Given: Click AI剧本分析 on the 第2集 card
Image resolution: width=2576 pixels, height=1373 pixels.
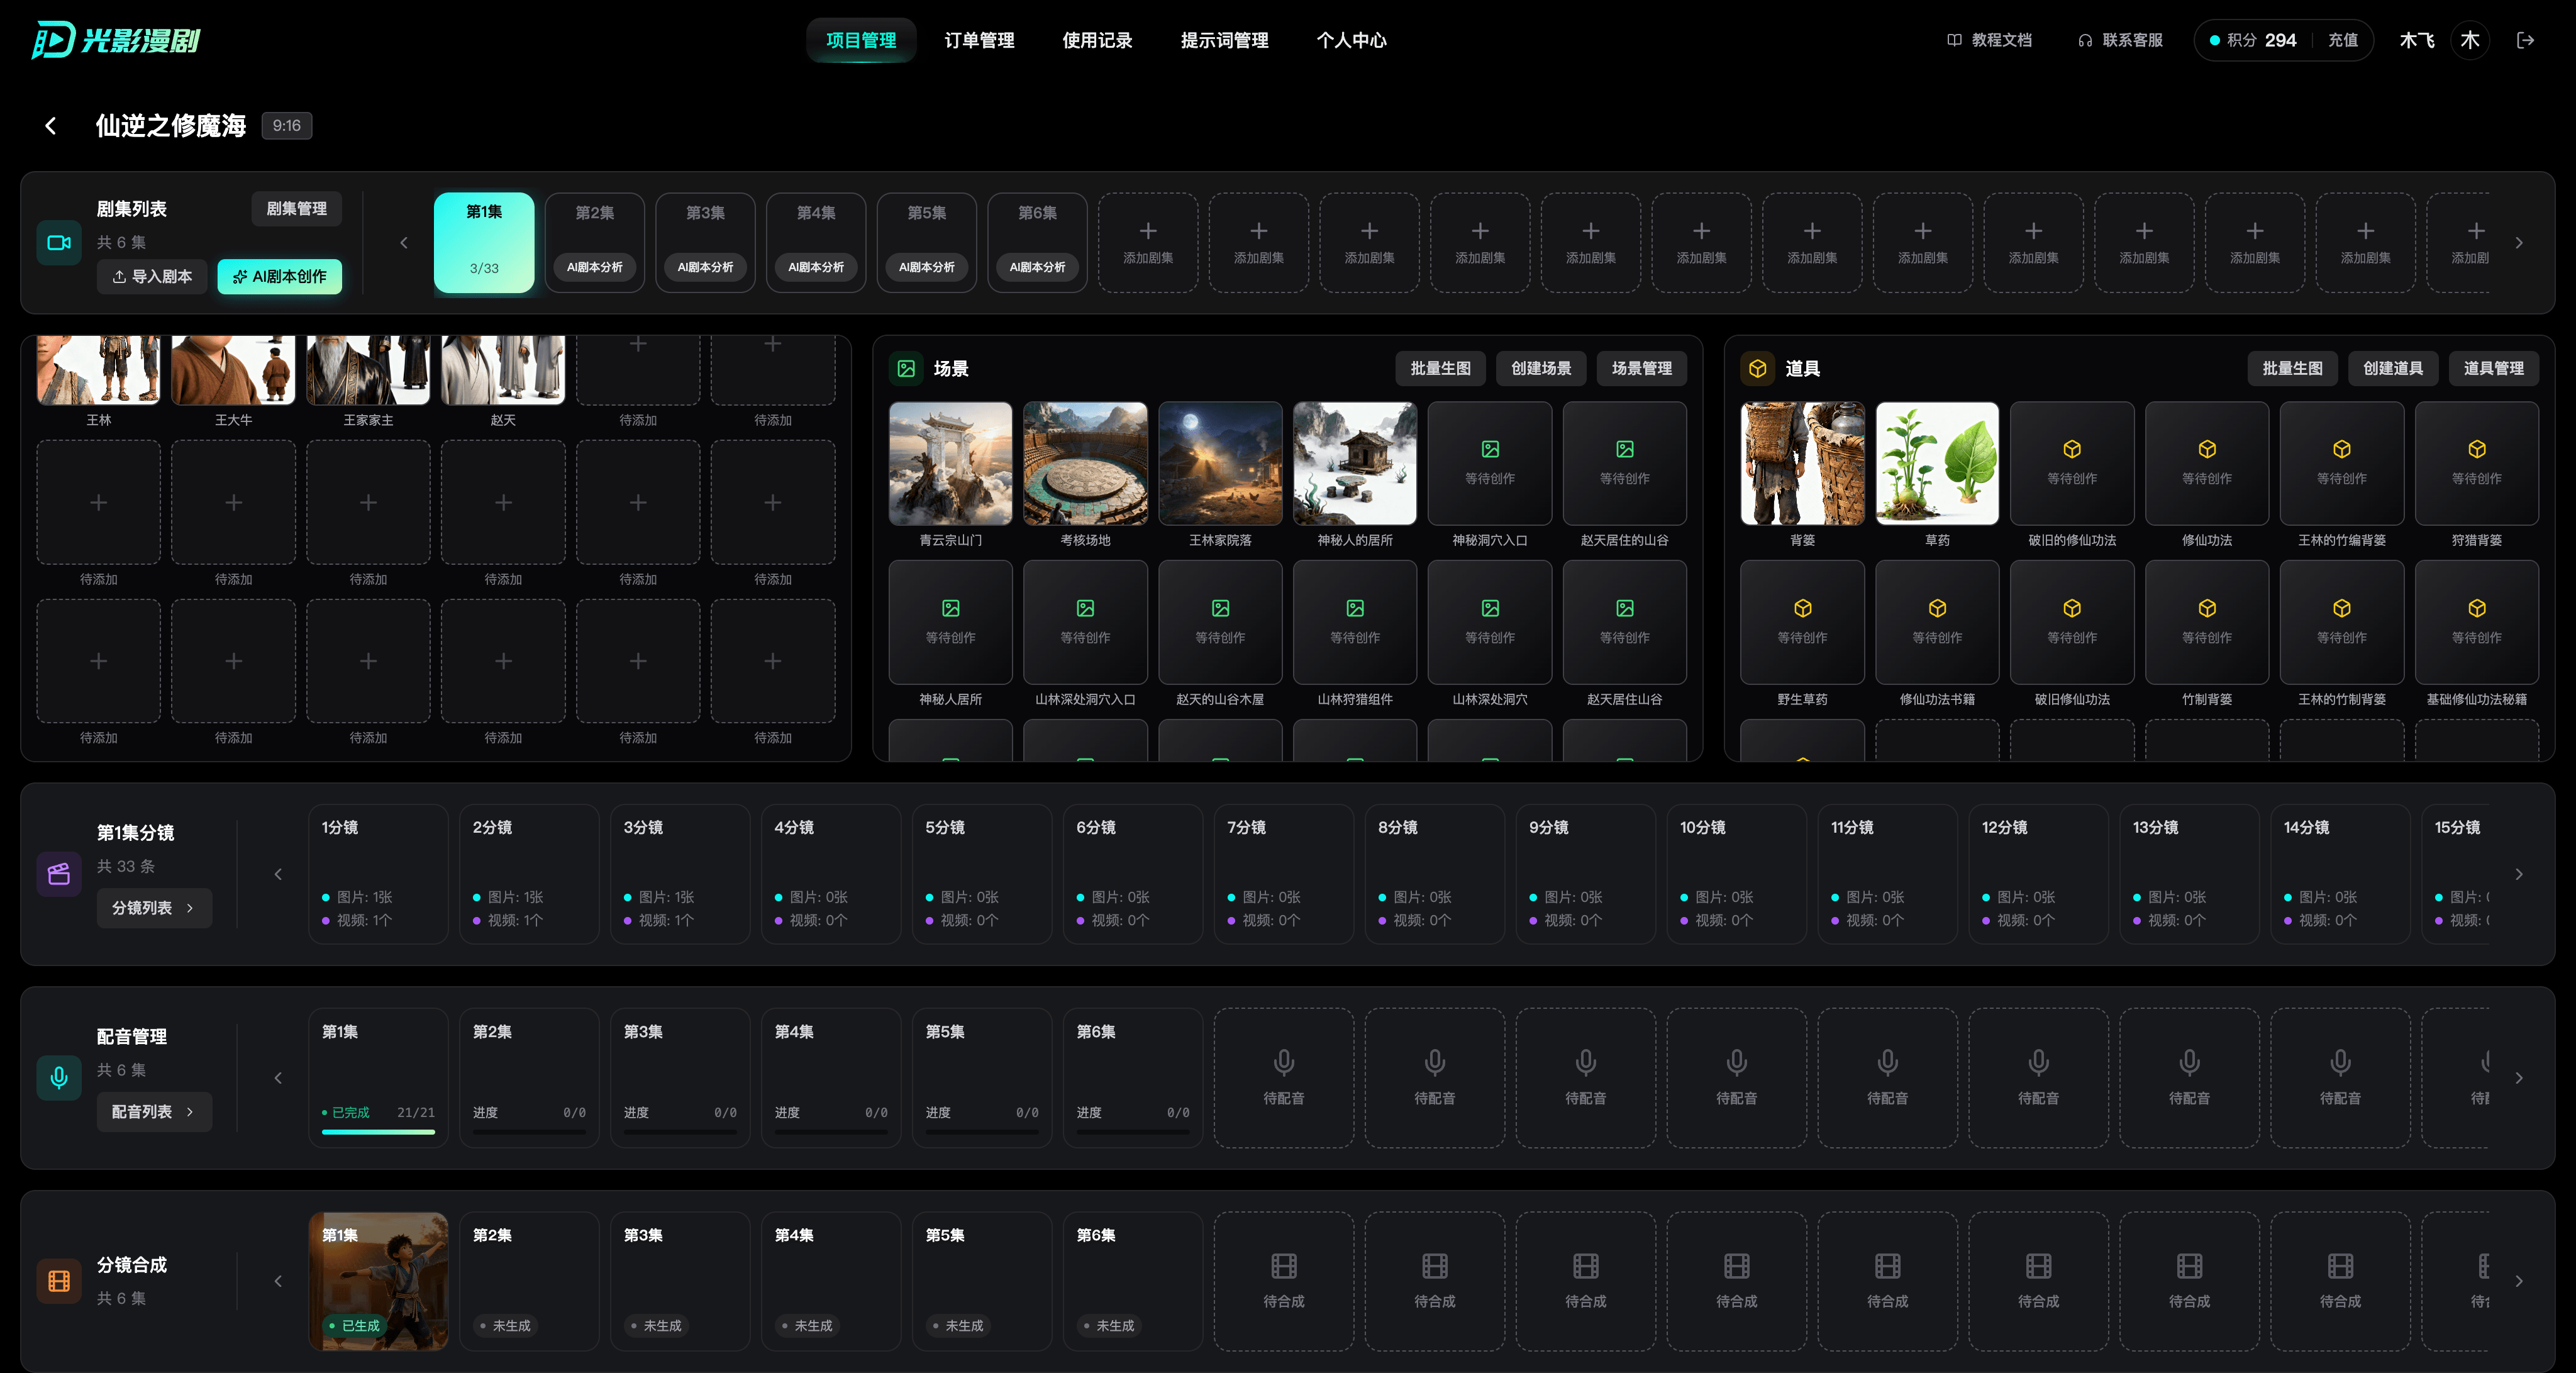Looking at the screenshot, I should (x=594, y=267).
